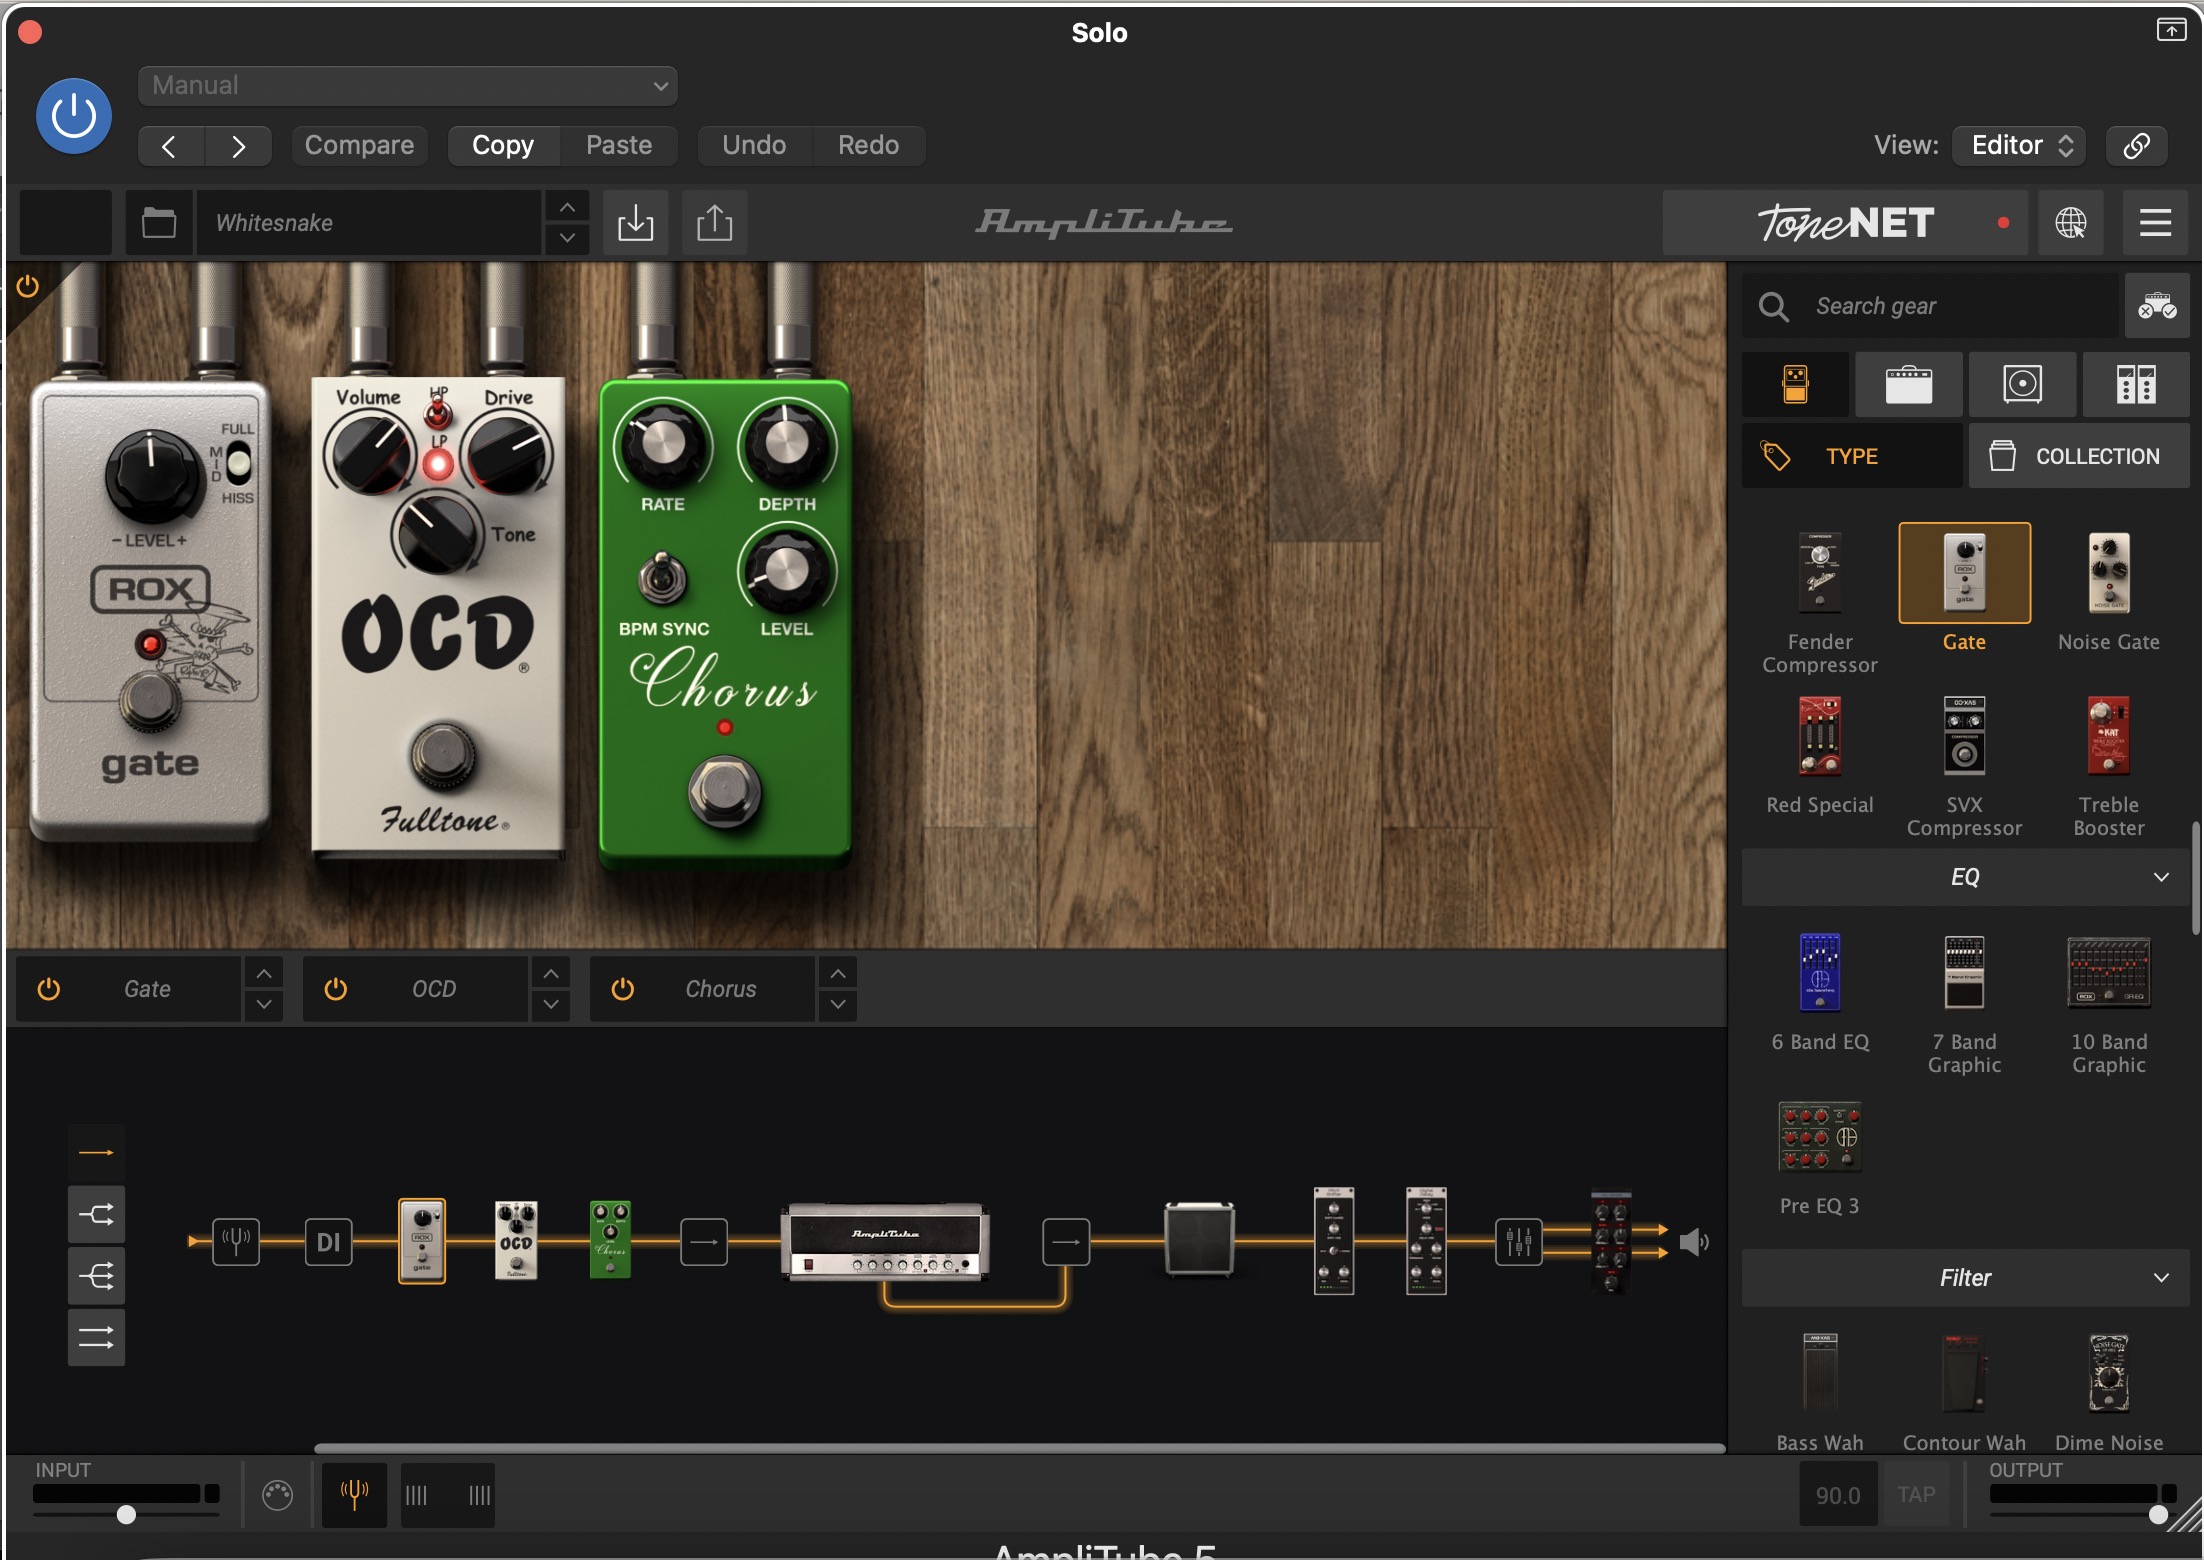Toggle the OCD pedal power button

[x=336, y=989]
